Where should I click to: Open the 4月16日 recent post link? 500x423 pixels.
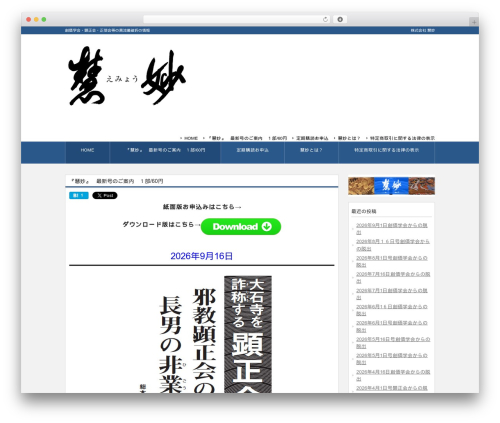(393, 375)
